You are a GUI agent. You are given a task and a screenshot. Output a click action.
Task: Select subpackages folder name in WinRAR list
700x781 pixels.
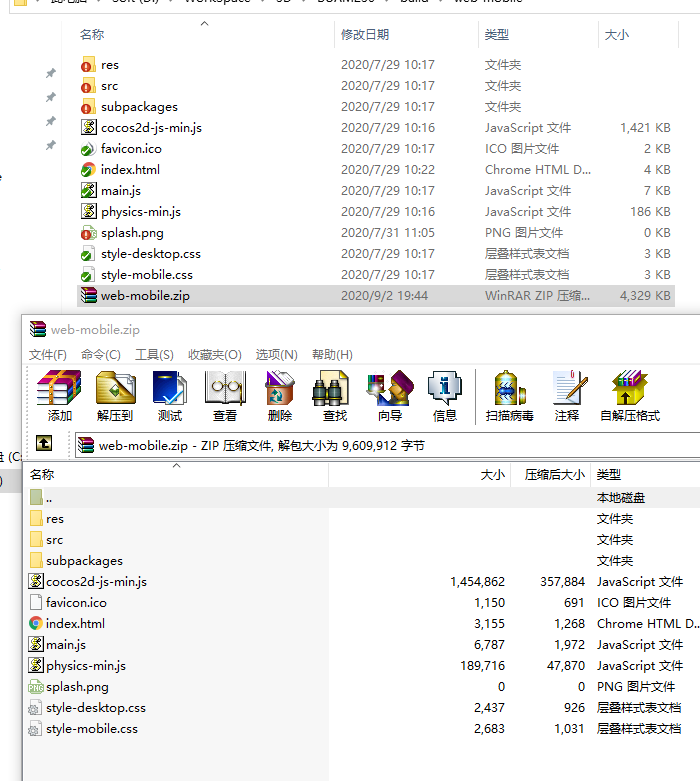pyautogui.click(x=84, y=561)
